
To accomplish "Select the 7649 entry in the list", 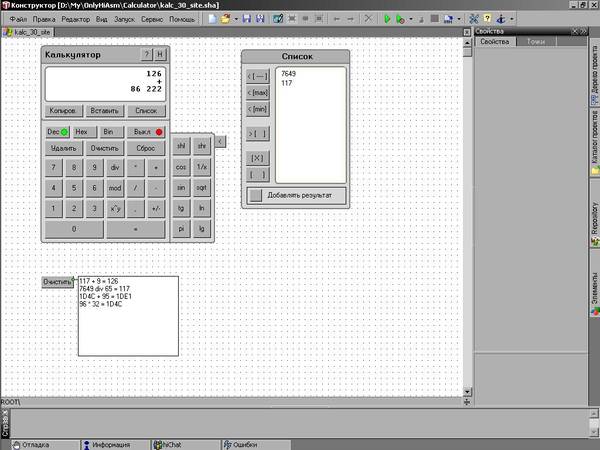I will click(x=289, y=74).
